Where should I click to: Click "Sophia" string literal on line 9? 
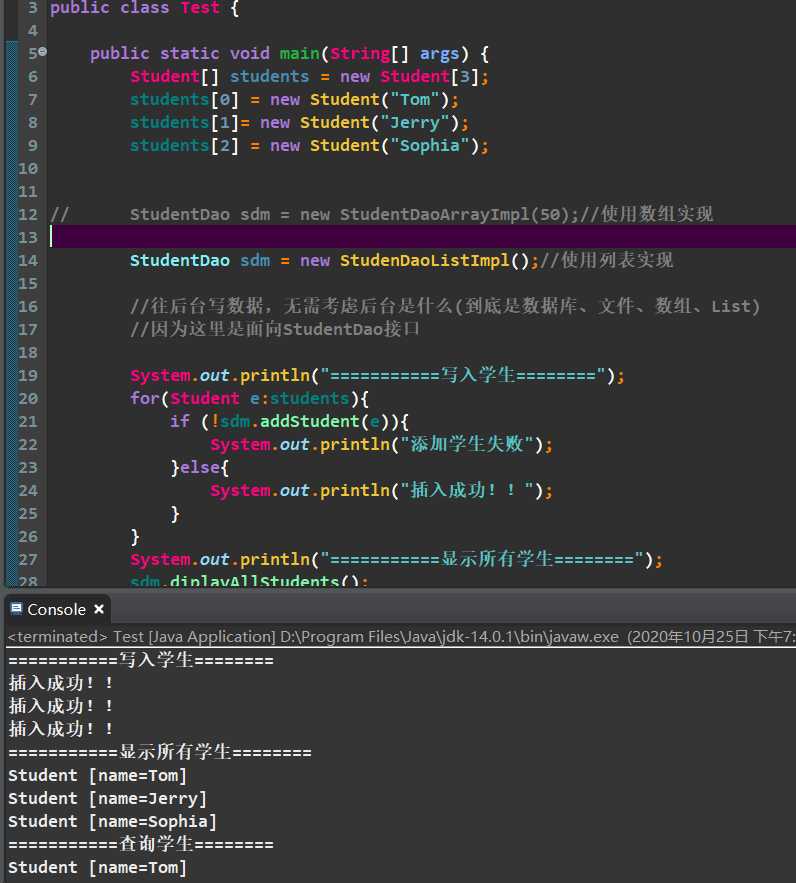(430, 145)
